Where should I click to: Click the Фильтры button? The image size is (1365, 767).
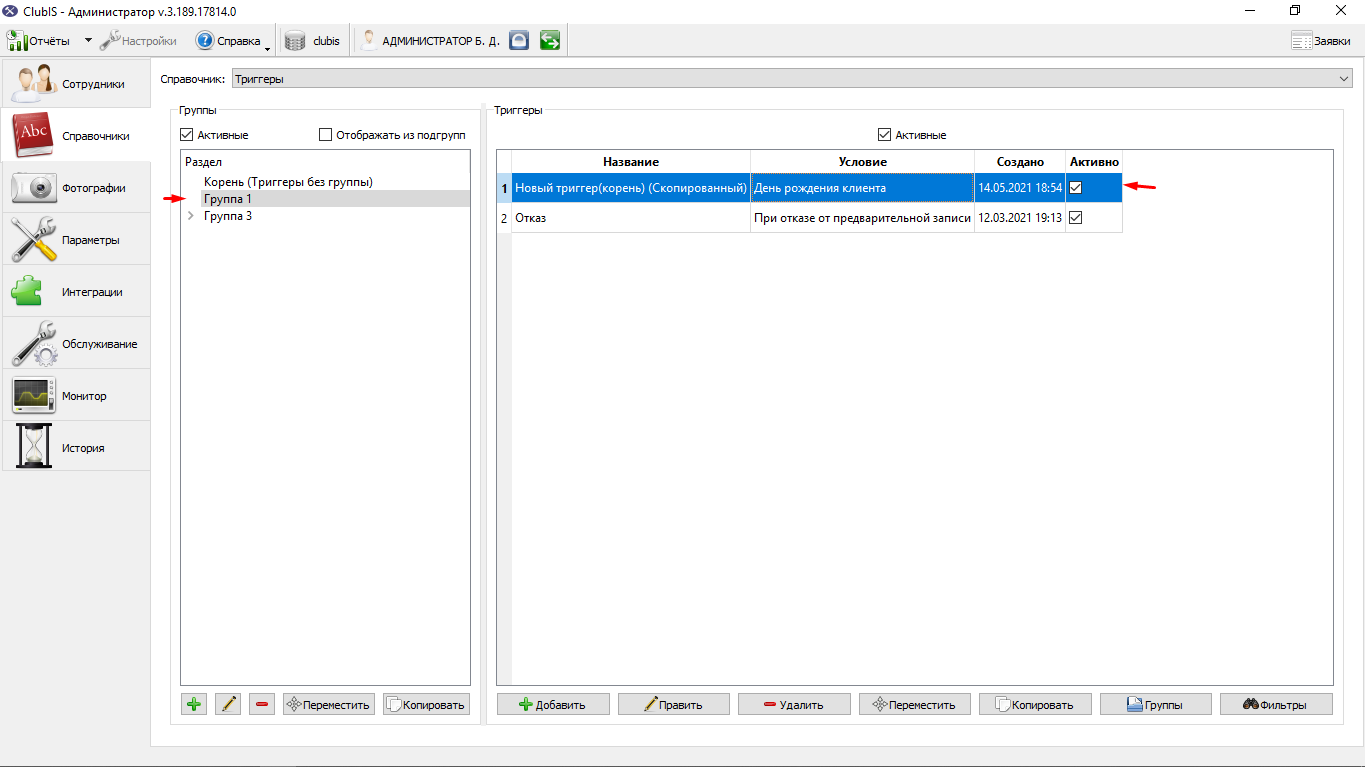click(x=1276, y=704)
